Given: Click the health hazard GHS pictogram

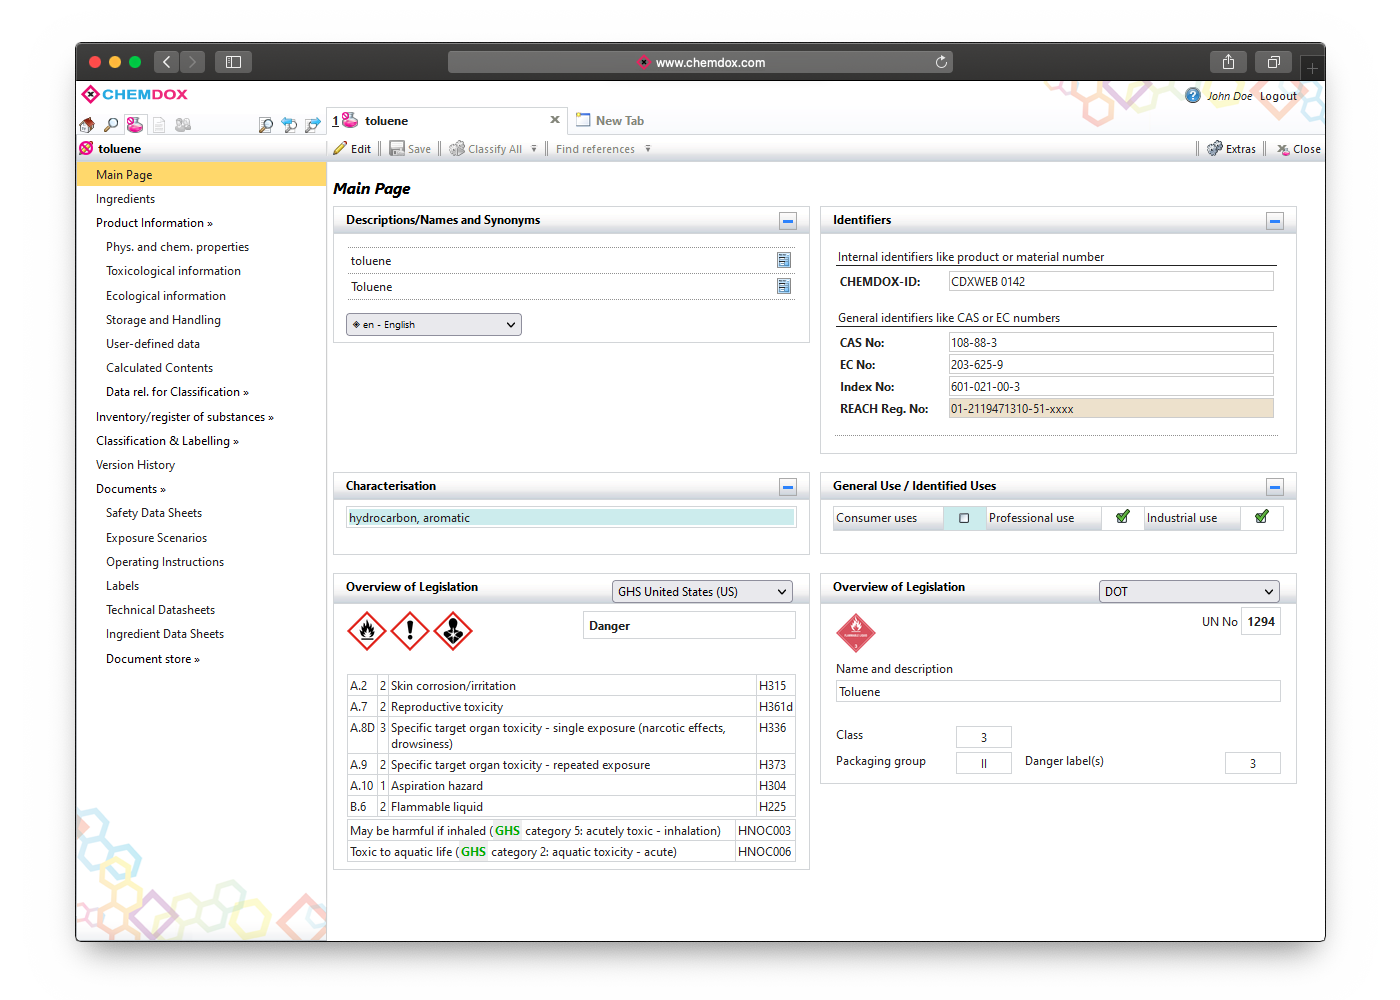Looking at the screenshot, I should 453,631.
